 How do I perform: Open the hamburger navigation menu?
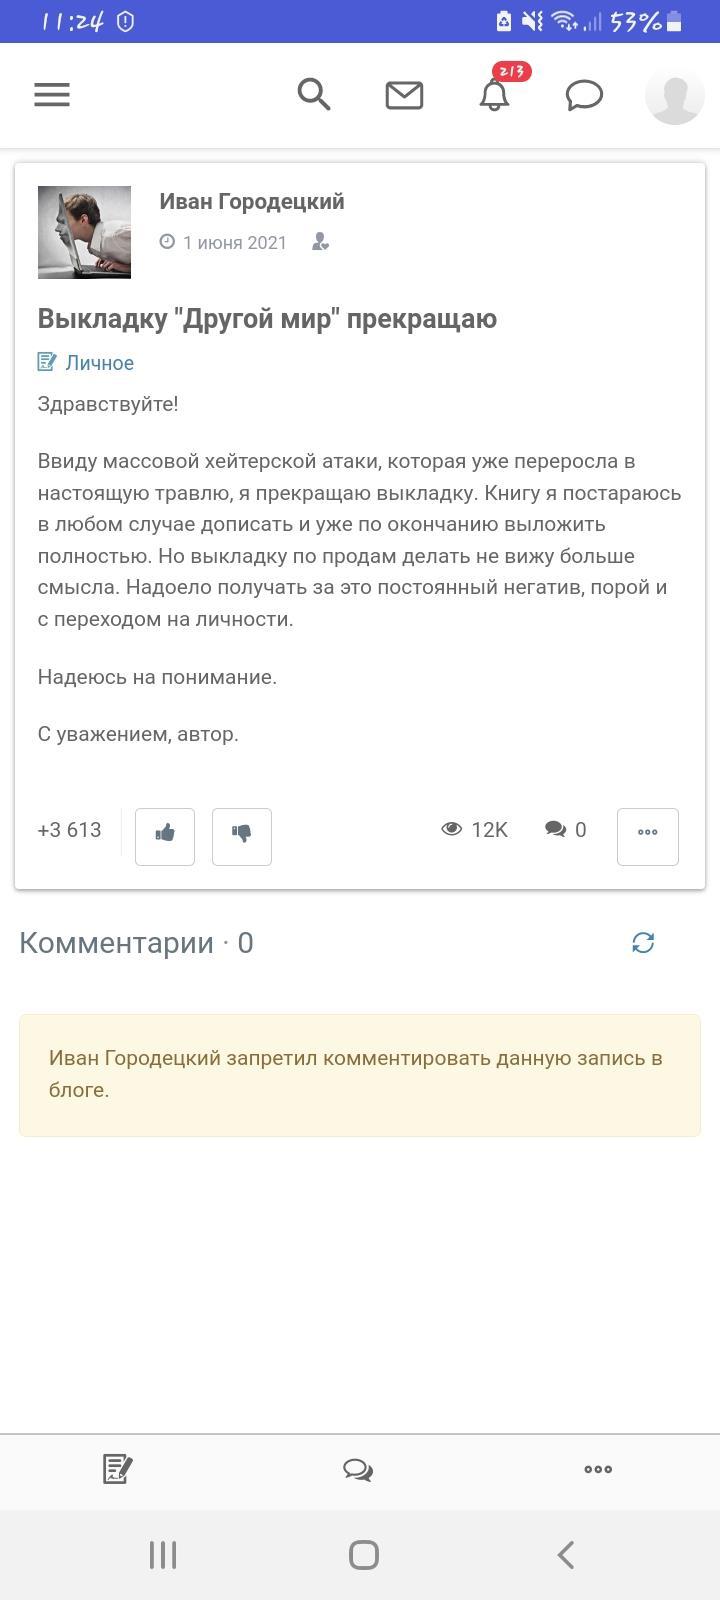point(52,95)
